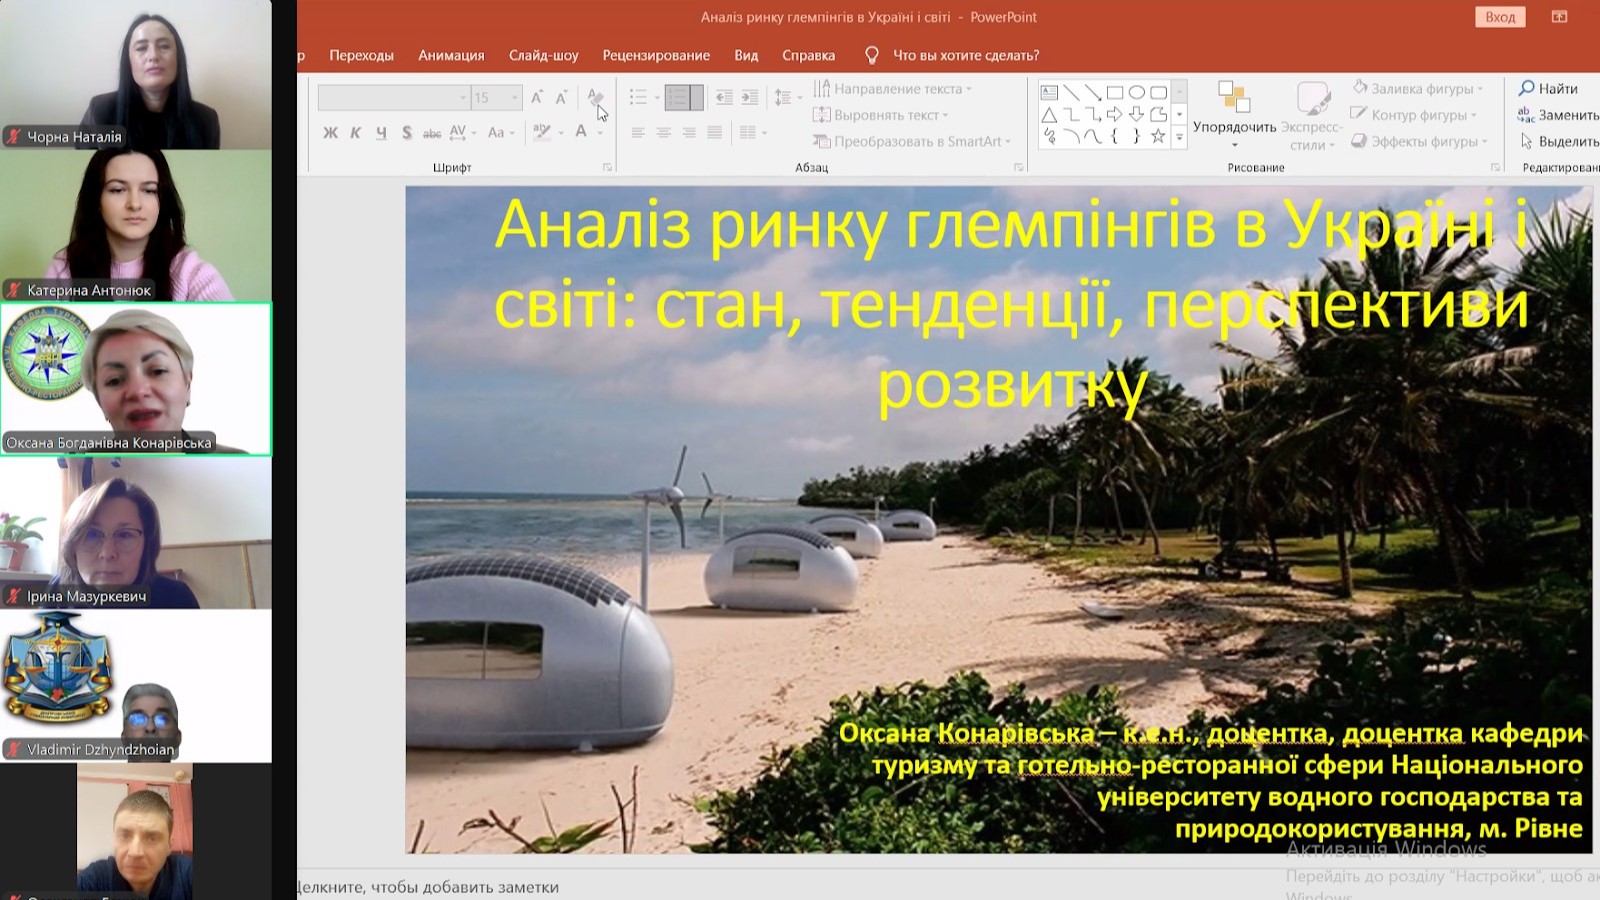Open the font size dropdown
This screenshot has height=900, width=1600.
point(515,97)
